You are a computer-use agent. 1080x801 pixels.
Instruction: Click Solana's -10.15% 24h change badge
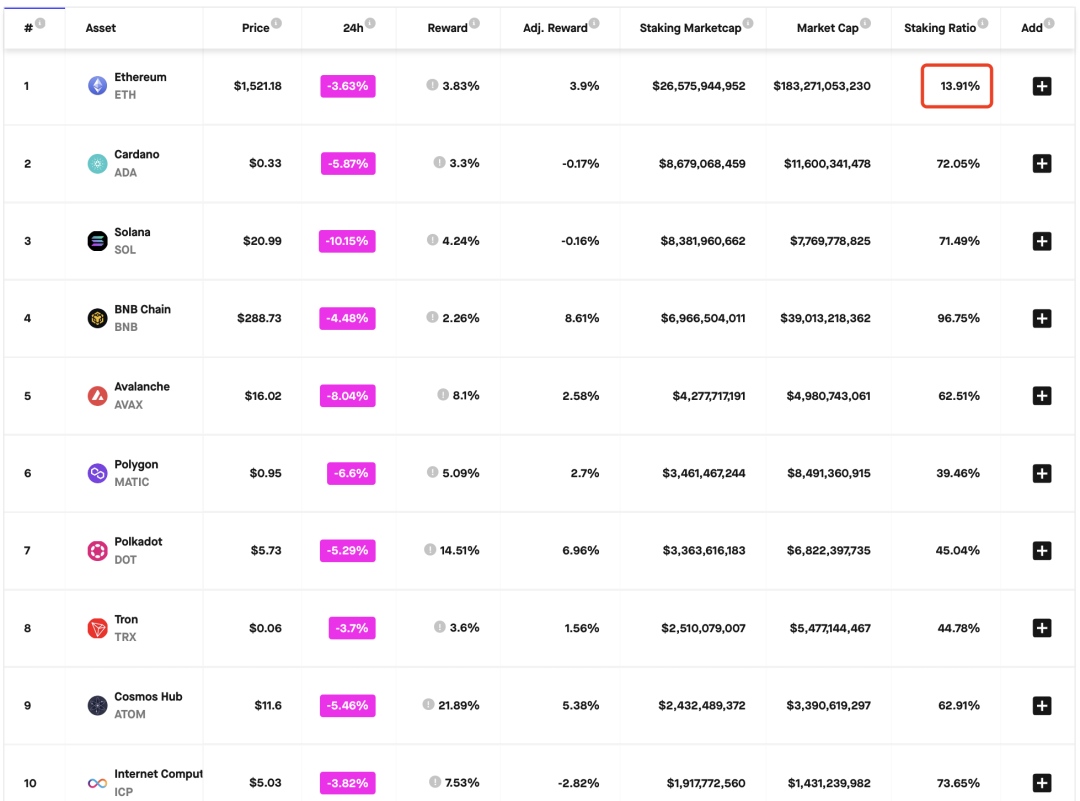click(347, 241)
